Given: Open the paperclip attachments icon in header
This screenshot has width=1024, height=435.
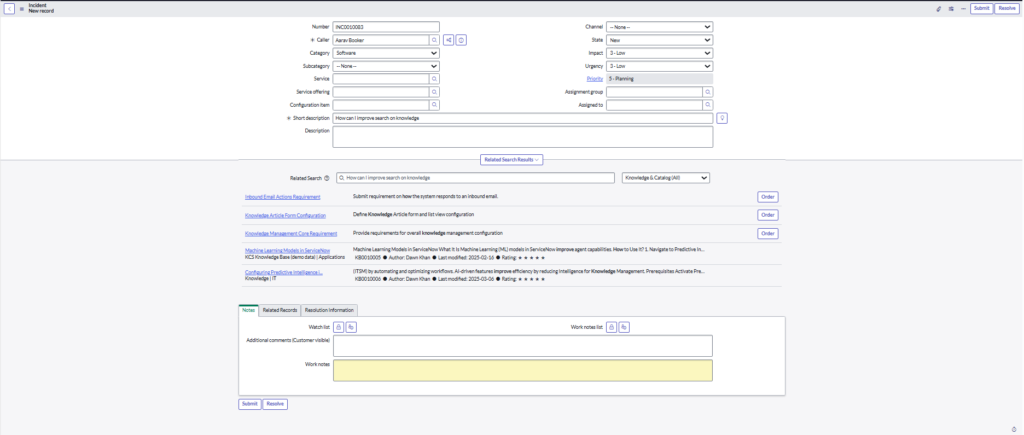Looking at the screenshot, I should pos(938,8).
